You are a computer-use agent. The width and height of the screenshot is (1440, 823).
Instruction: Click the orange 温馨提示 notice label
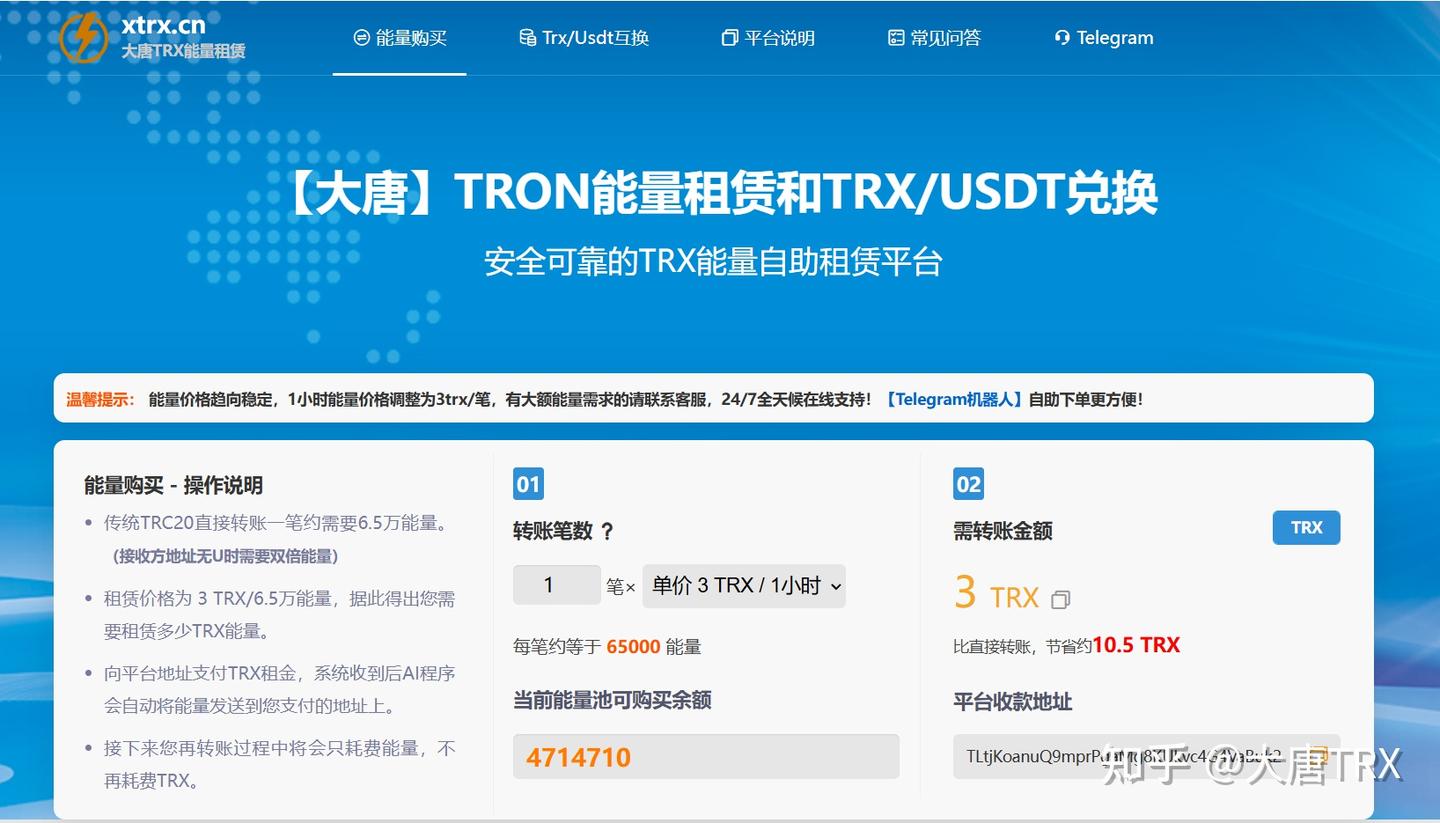coord(98,397)
